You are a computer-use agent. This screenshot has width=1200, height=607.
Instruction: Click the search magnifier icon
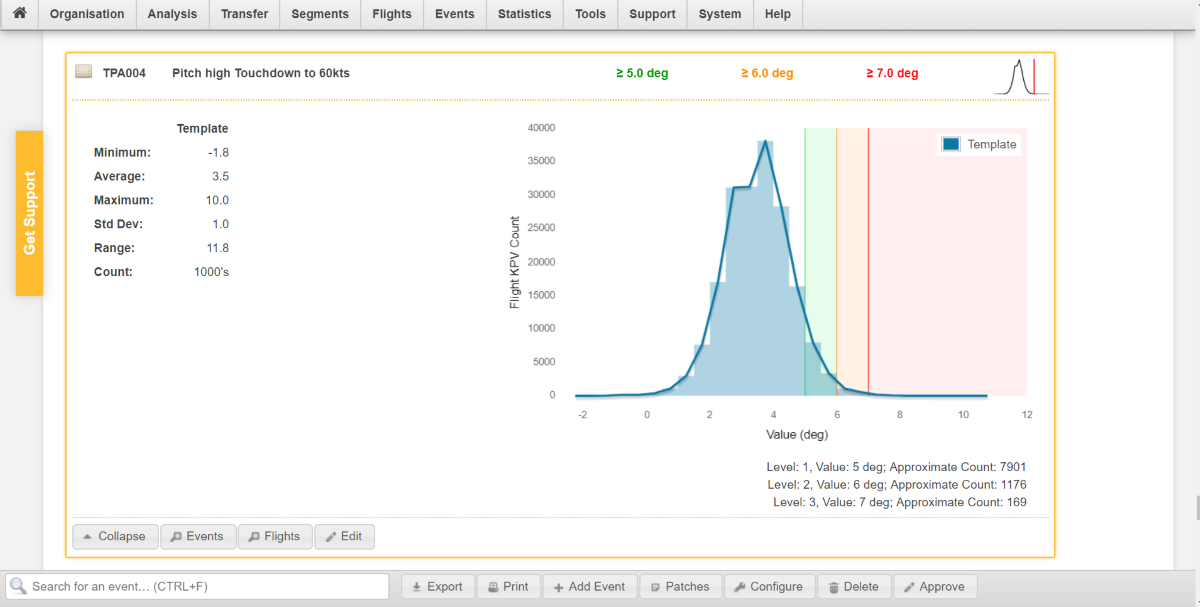coord(18,586)
